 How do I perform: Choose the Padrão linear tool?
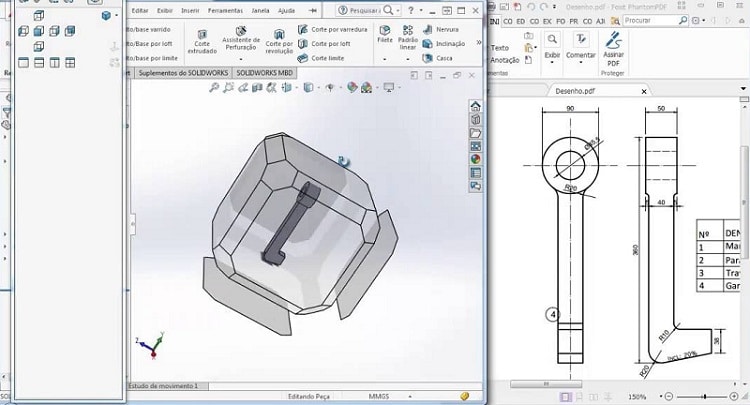pyautogui.click(x=408, y=36)
